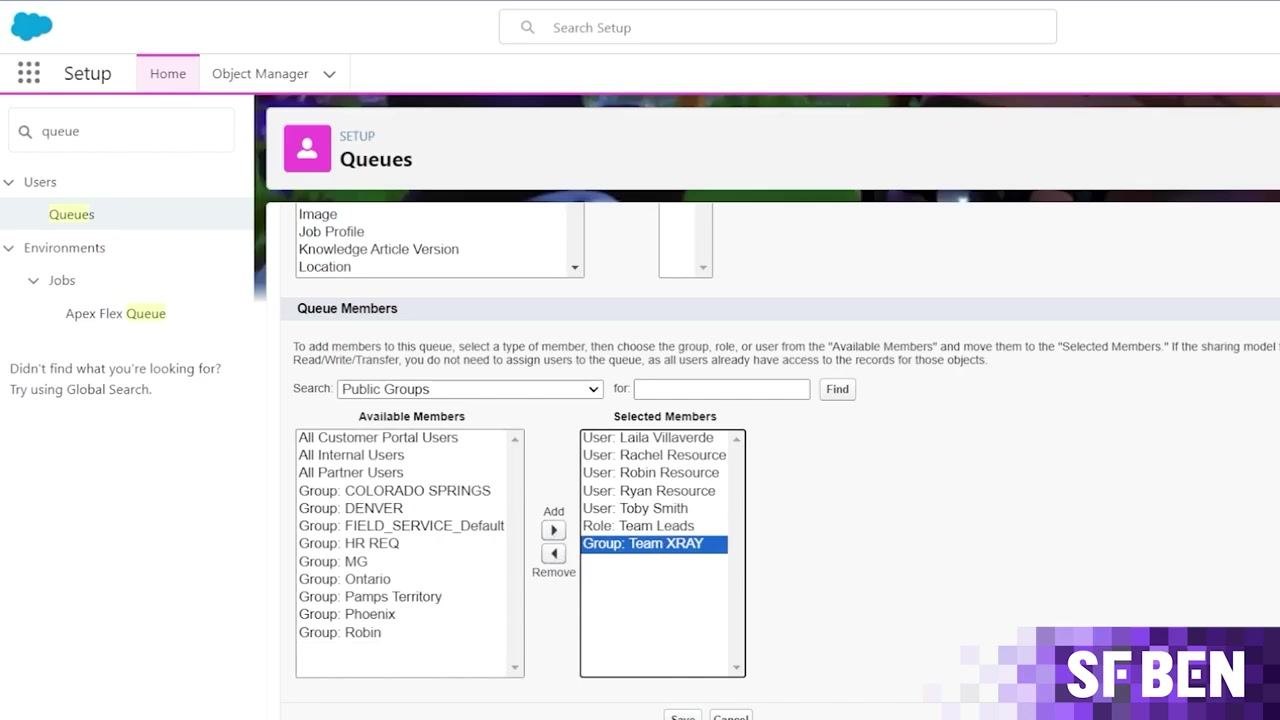Viewport: 1280px width, 720px height.
Task: Collapse the Jobs tree node
Action: (33, 281)
